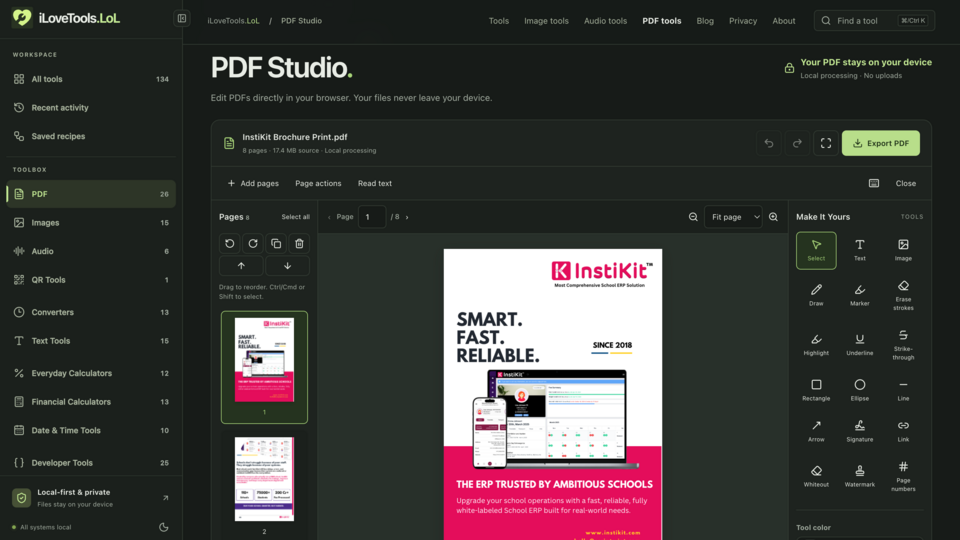Go to previous page chevron

pyautogui.click(x=329, y=217)
